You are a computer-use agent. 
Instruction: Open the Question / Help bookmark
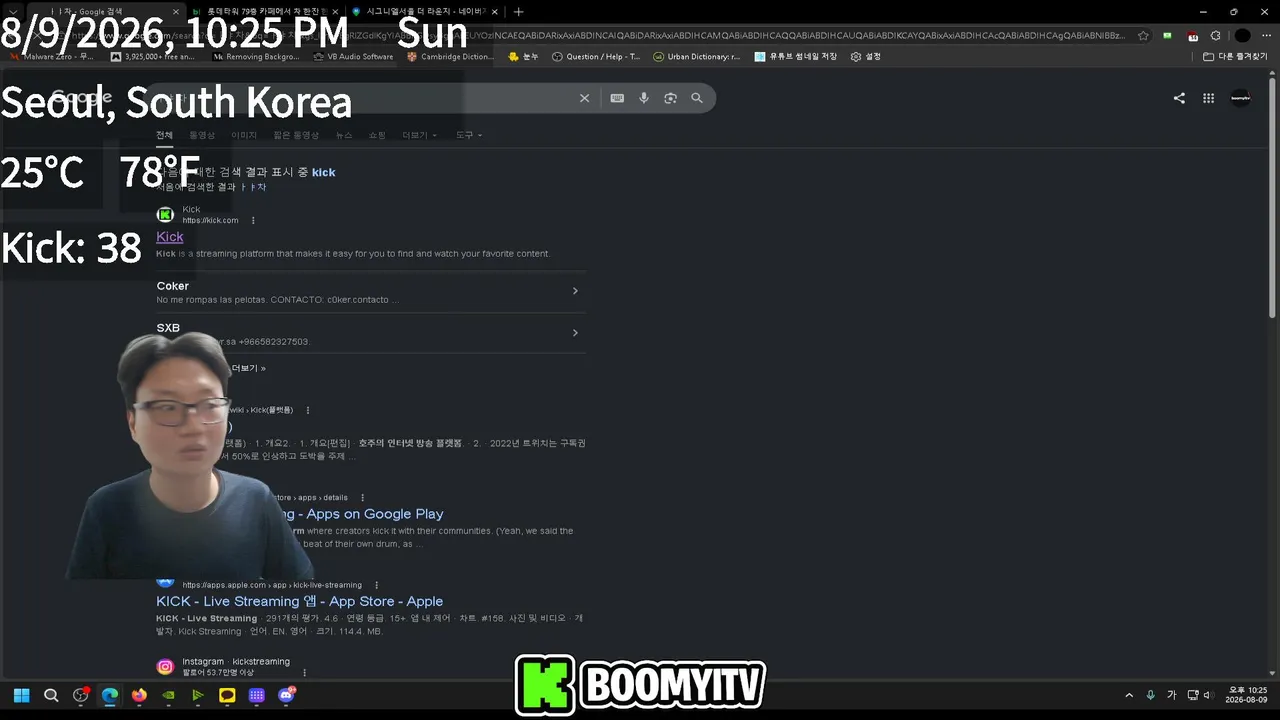pos(596,57)
